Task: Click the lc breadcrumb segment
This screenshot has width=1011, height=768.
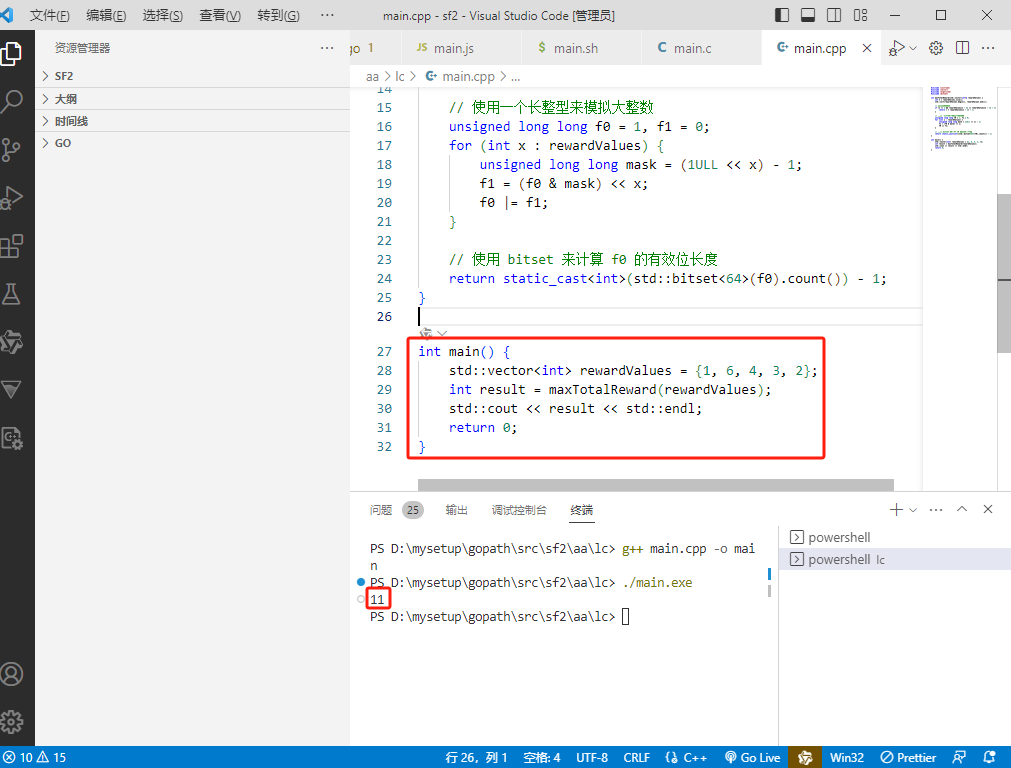Action: (x=400, y=77)
